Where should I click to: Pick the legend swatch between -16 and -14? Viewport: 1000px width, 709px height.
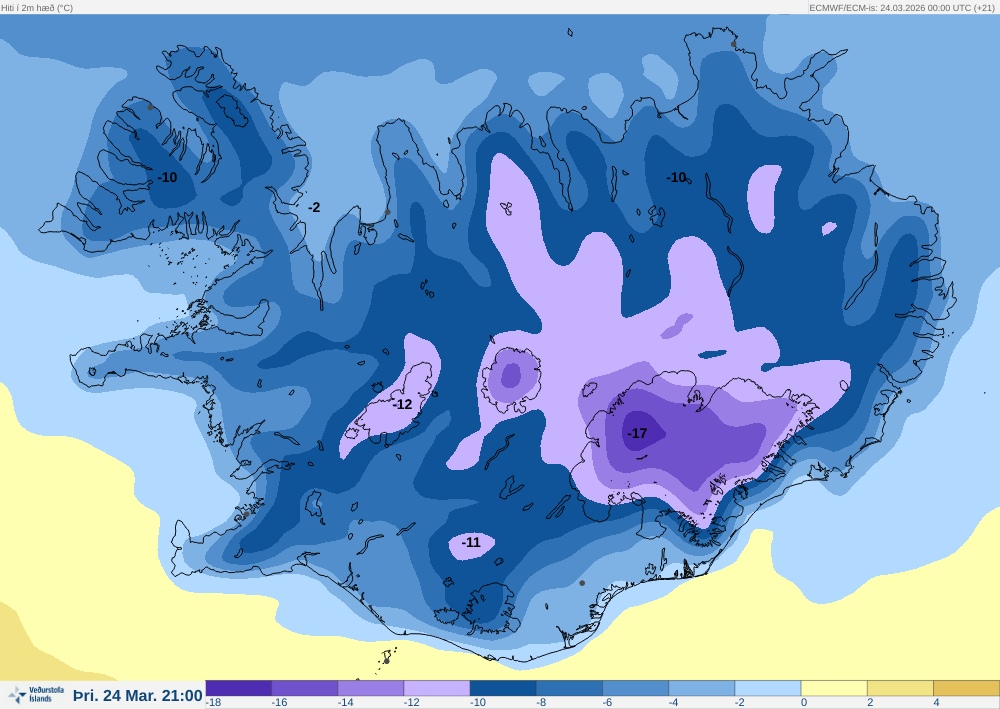[x=305, y=688]
